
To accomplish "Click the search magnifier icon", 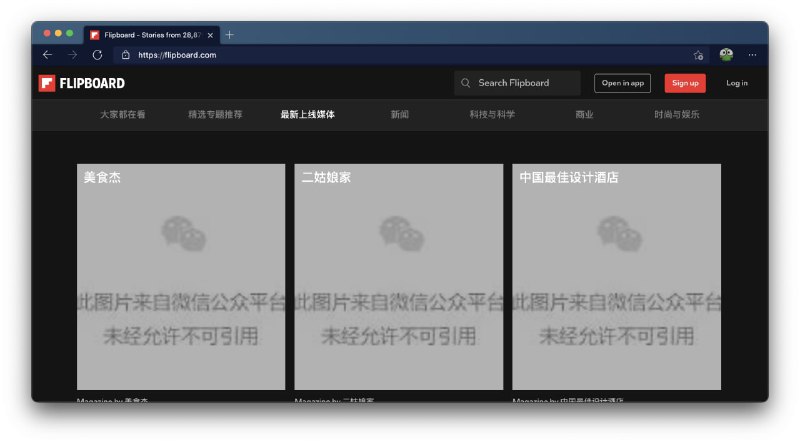I will pos(465,83).
